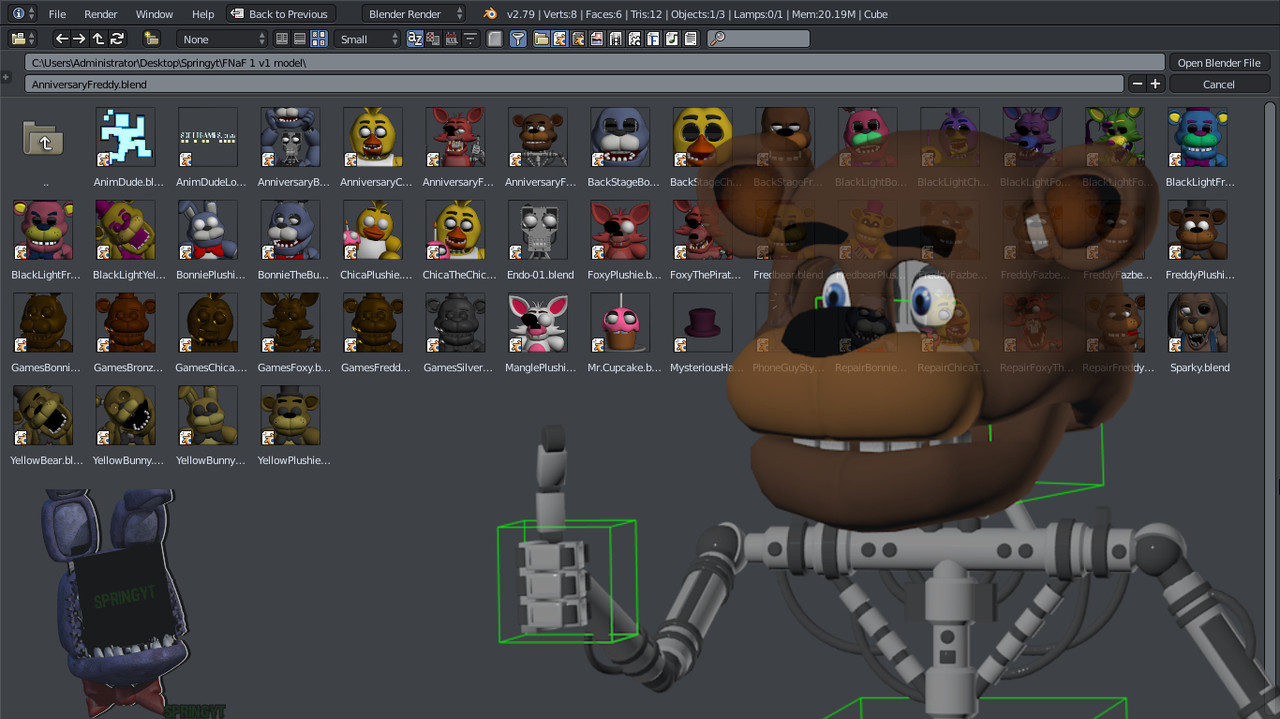The image size is (1280, 719).
Task: Click Open Blender File button
Action: [x=1219, y=63]
